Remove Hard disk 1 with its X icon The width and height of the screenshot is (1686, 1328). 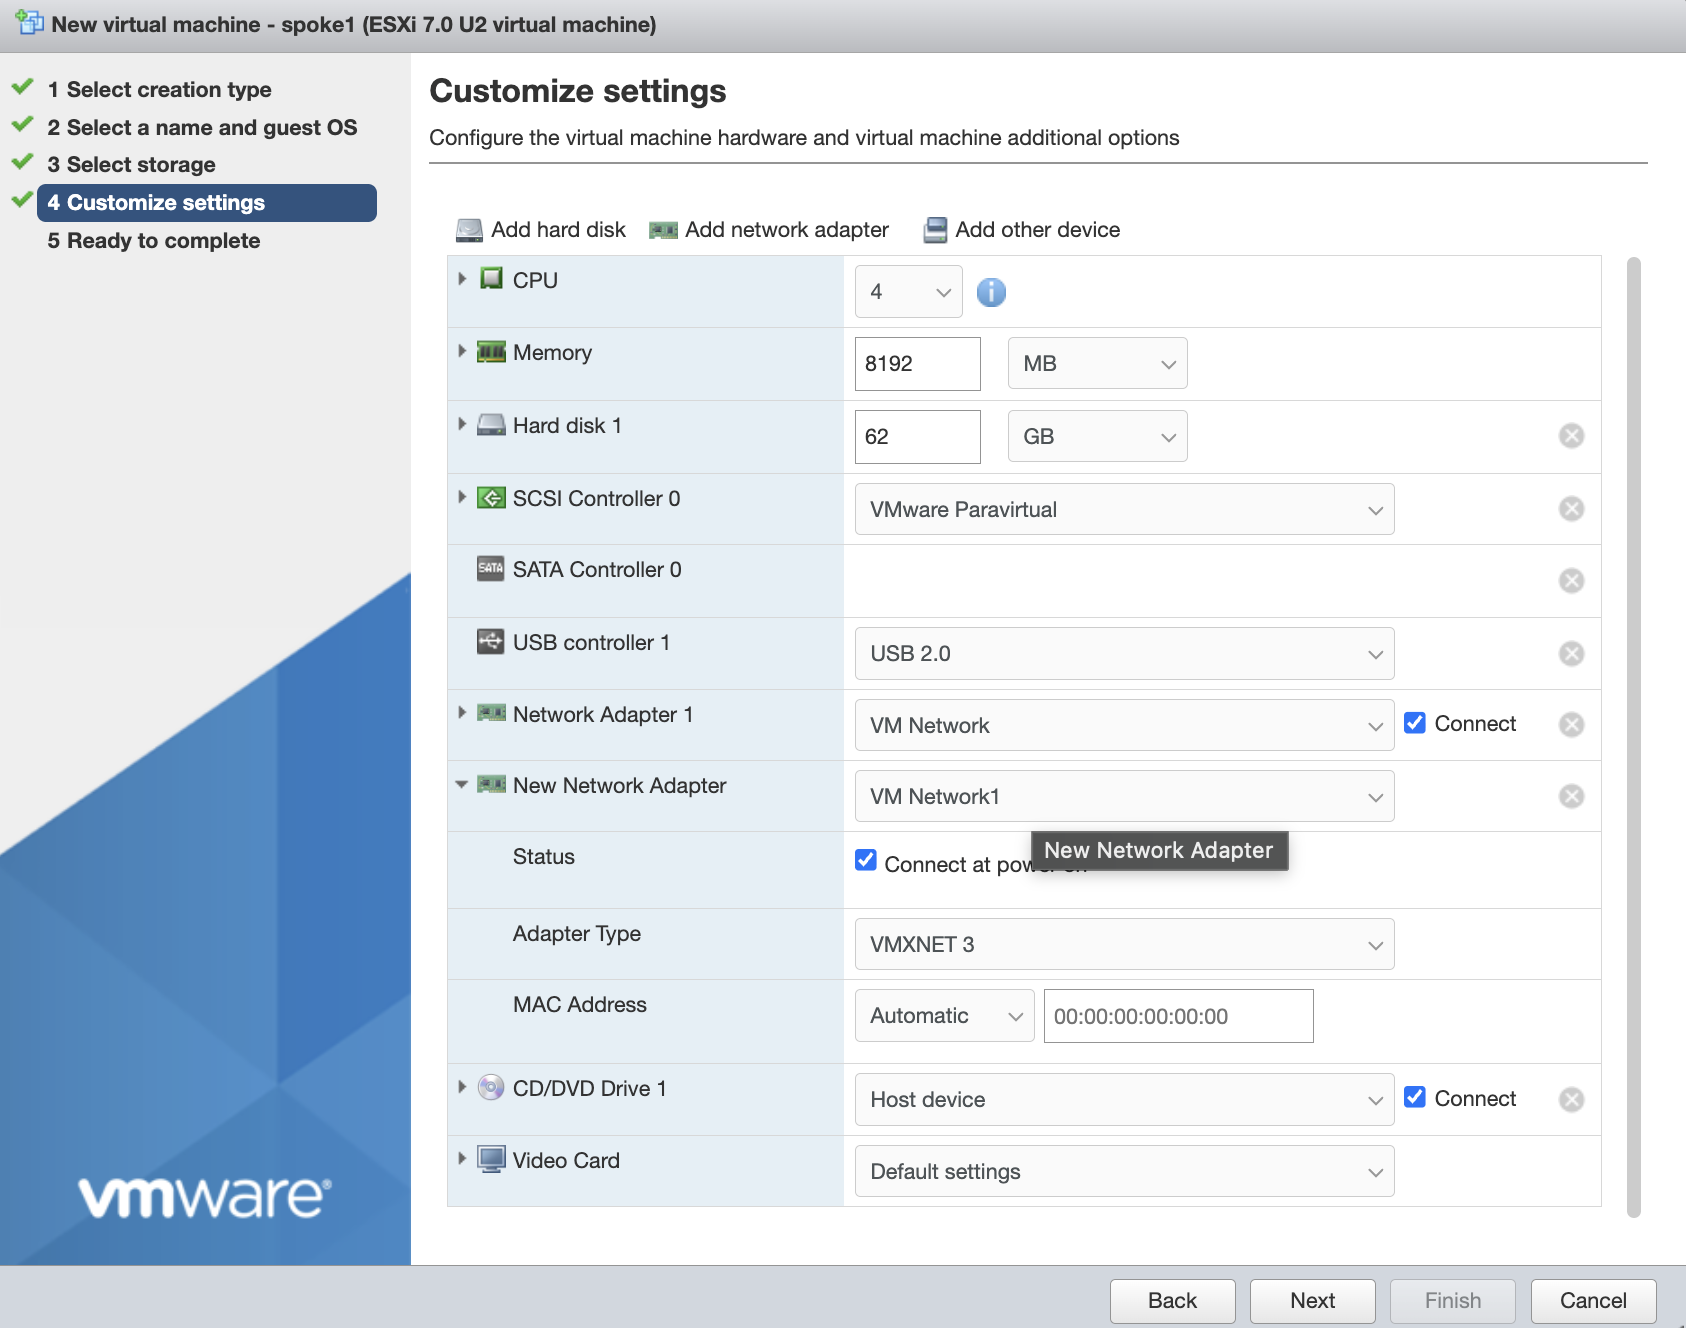(1571, 435)
